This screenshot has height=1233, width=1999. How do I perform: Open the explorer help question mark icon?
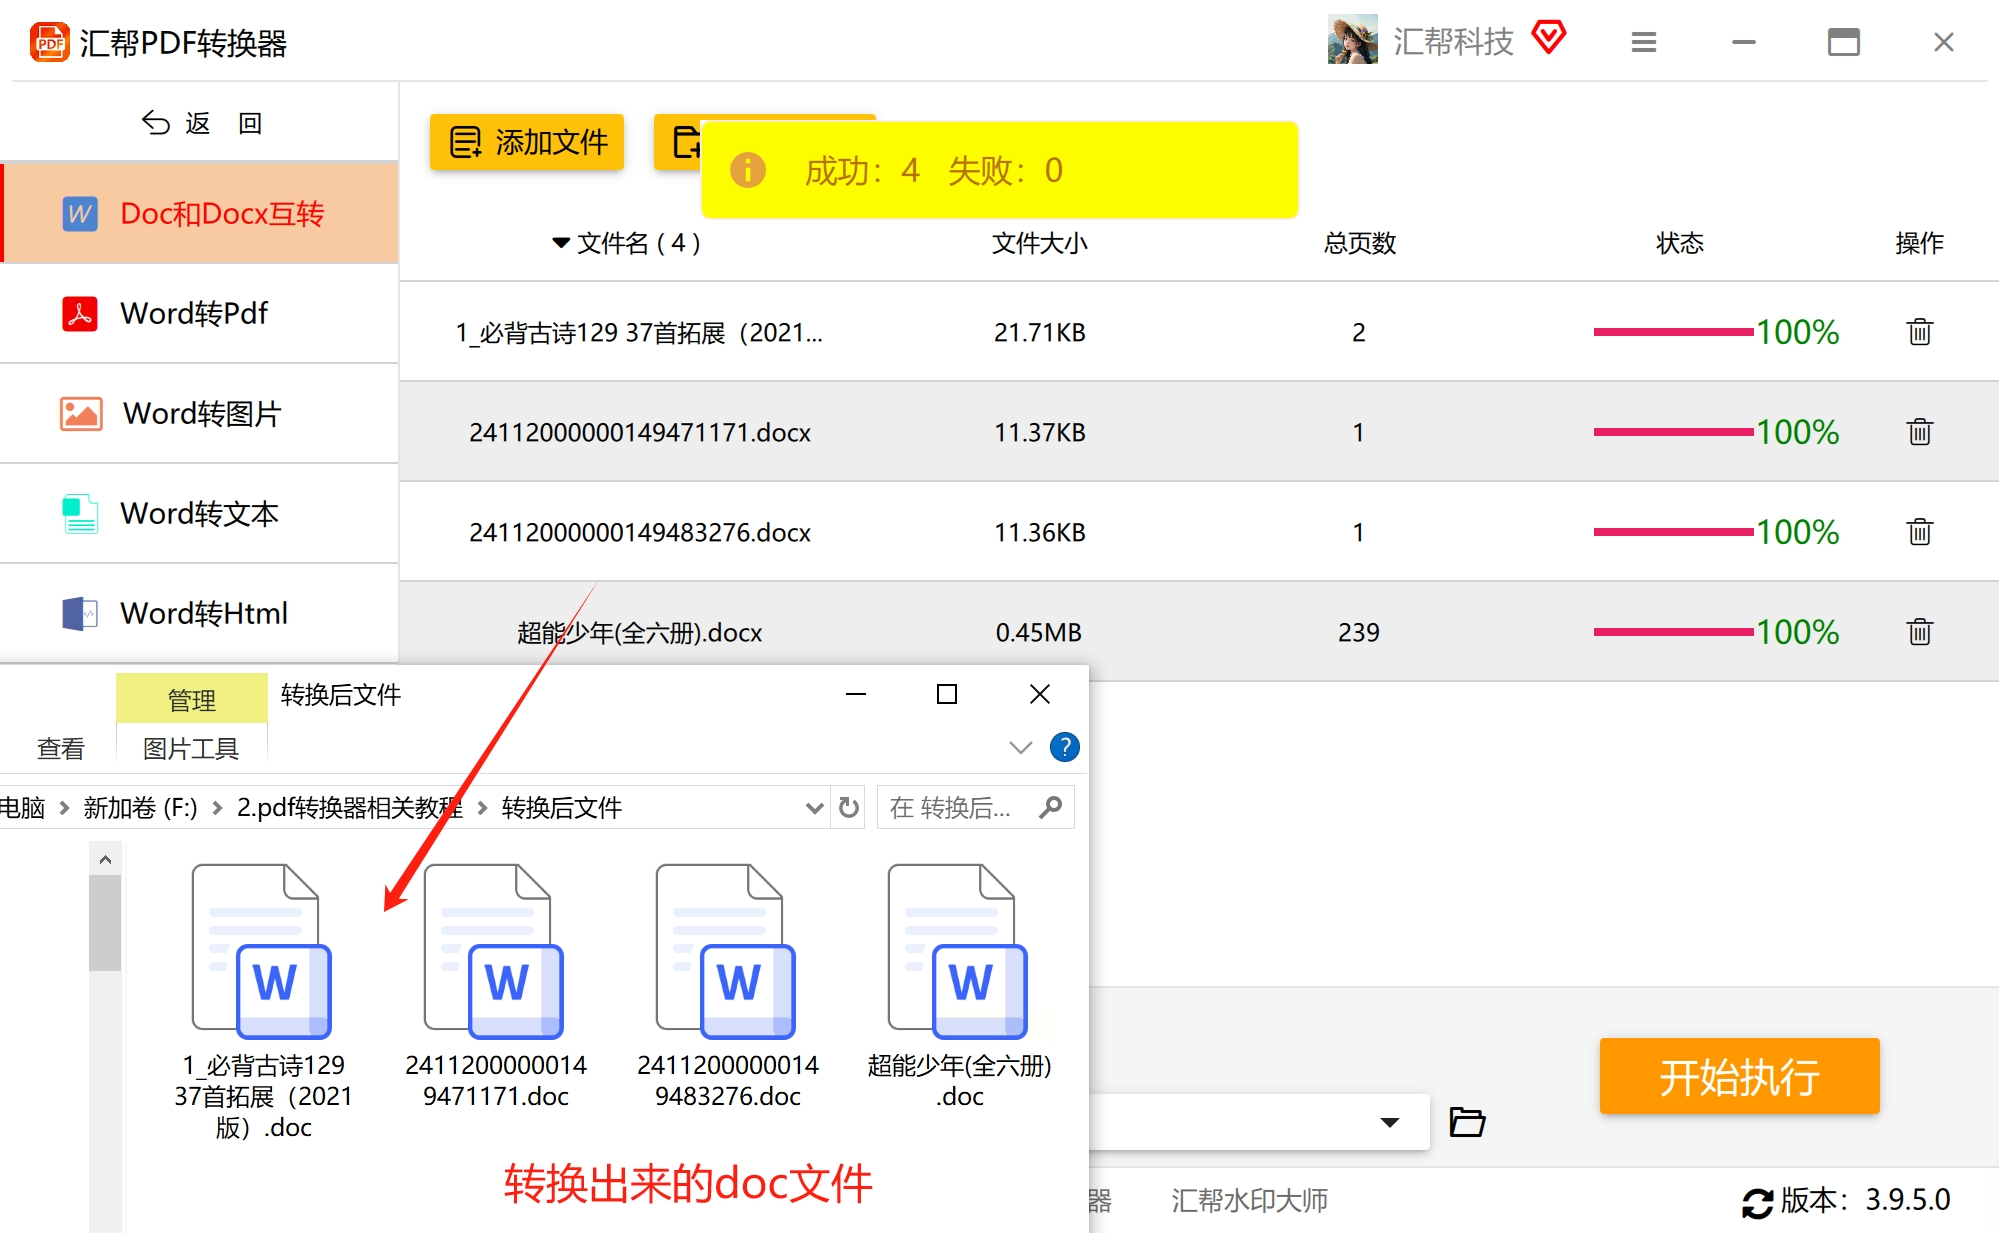tap(1064, 747)
